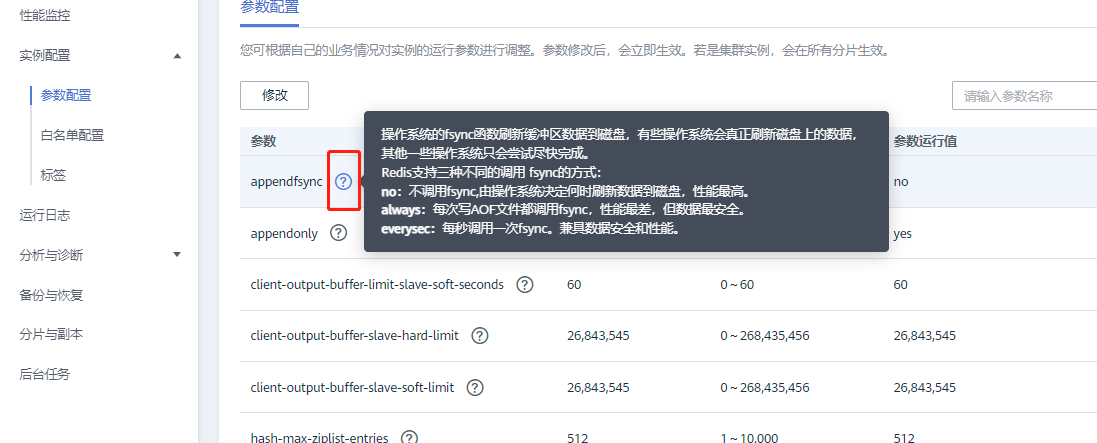Open 运行日志 from the sidebar

(x=45, y=215)
